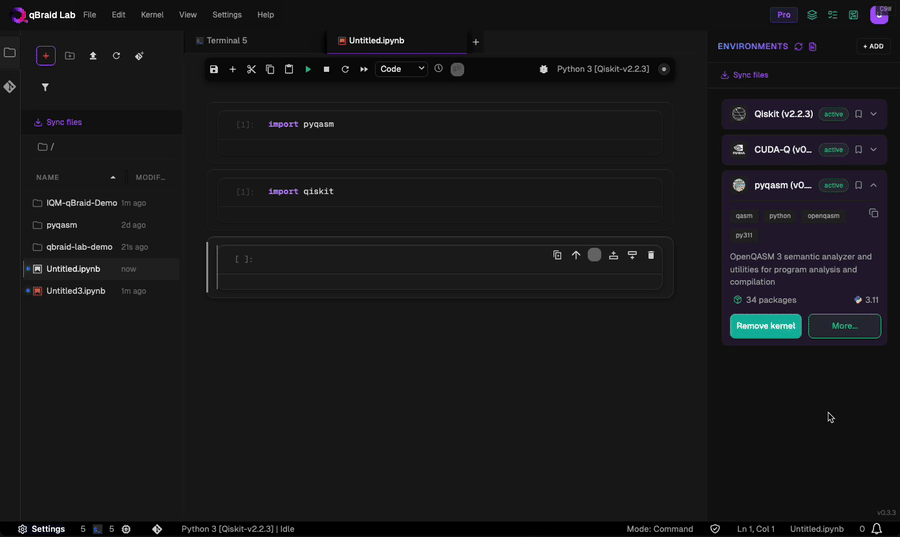Click the kernel status circle indicator
The image size is (900, 537).
point(664,69)
